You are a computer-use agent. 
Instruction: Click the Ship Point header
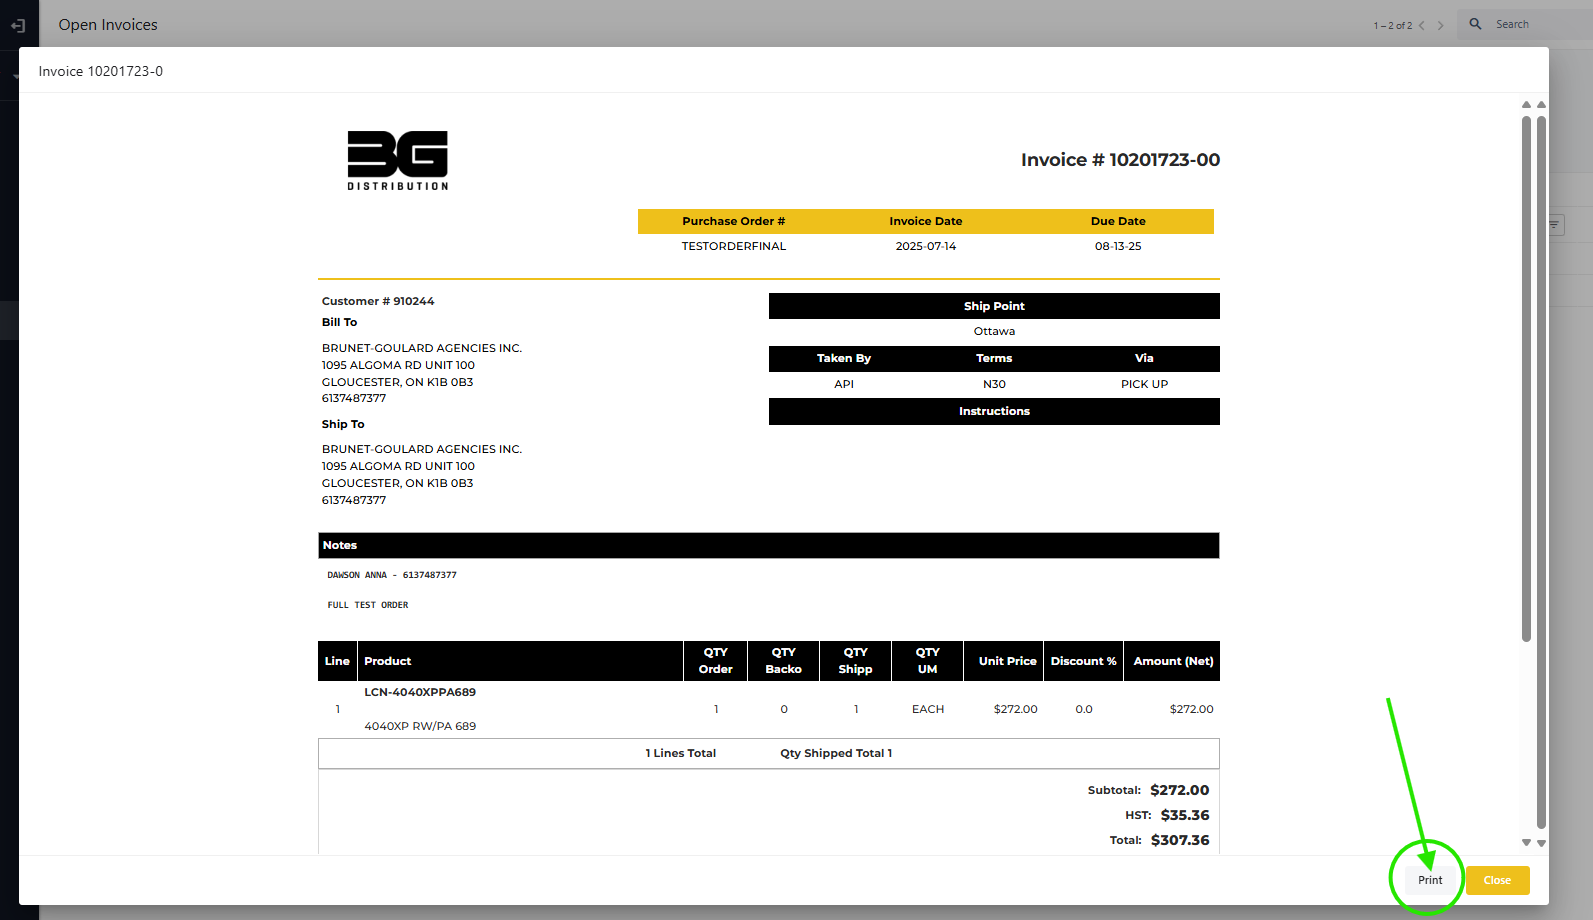click(994, 306)
